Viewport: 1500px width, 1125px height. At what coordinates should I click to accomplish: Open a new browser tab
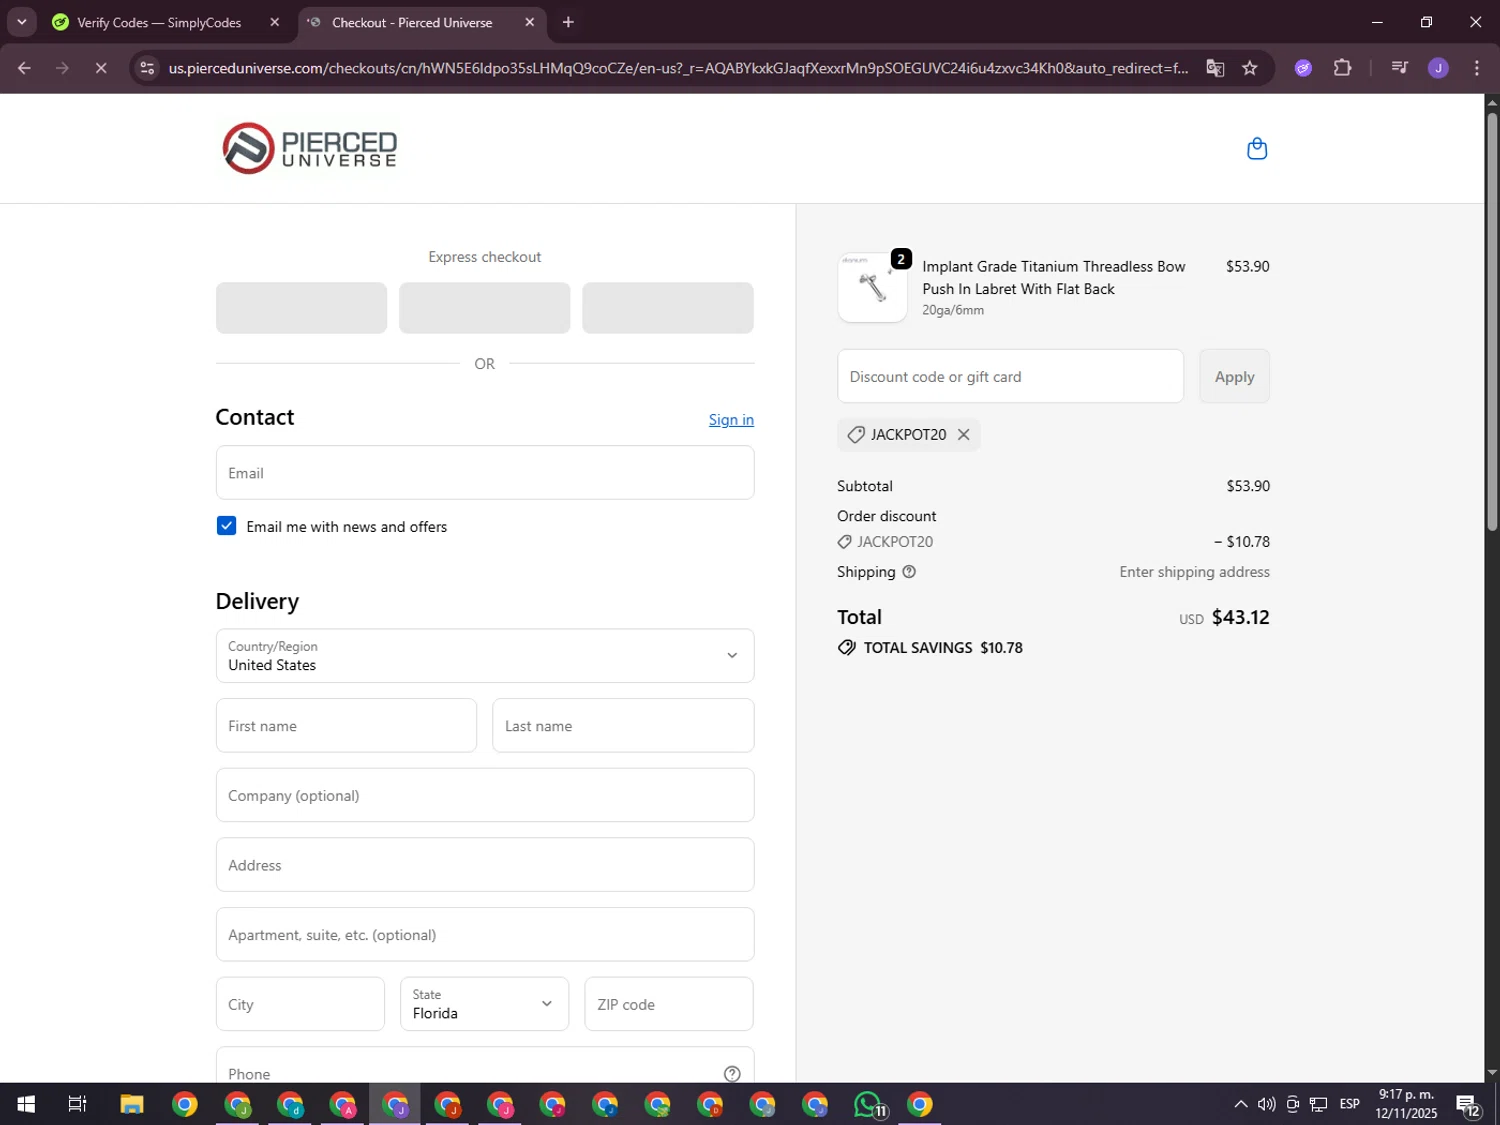click(568, 22)
